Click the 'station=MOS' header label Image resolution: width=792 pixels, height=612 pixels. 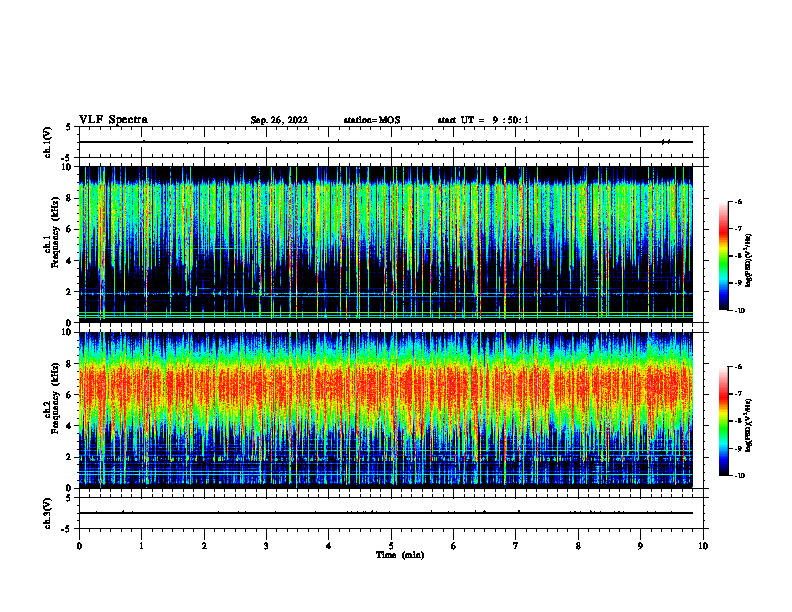[x=372, y=120]
